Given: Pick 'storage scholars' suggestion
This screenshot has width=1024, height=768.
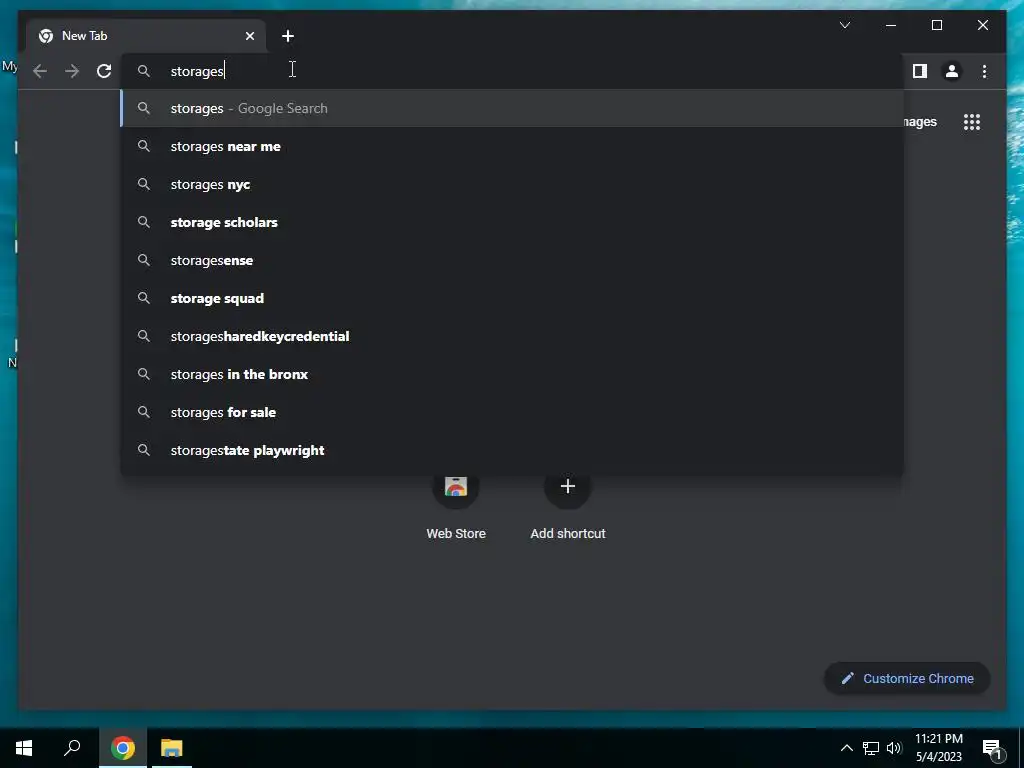Looking at the screenshot, I should [x=512, y=222].
